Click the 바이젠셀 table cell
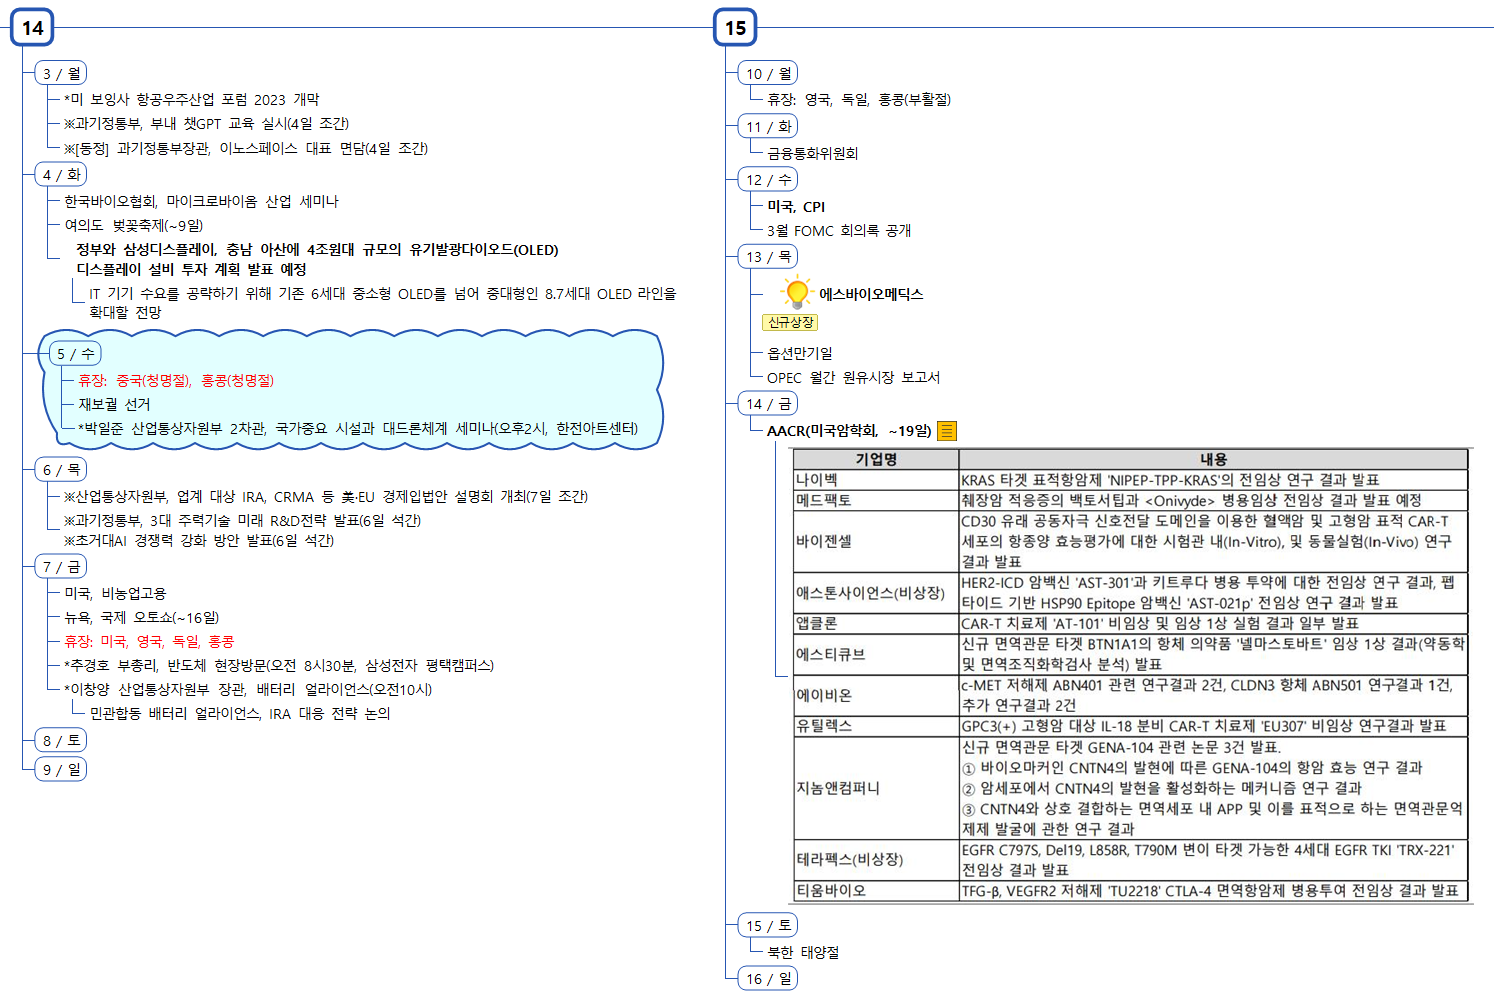Viewport: 1494px width, 1001px height. click(x=876, y=541)
